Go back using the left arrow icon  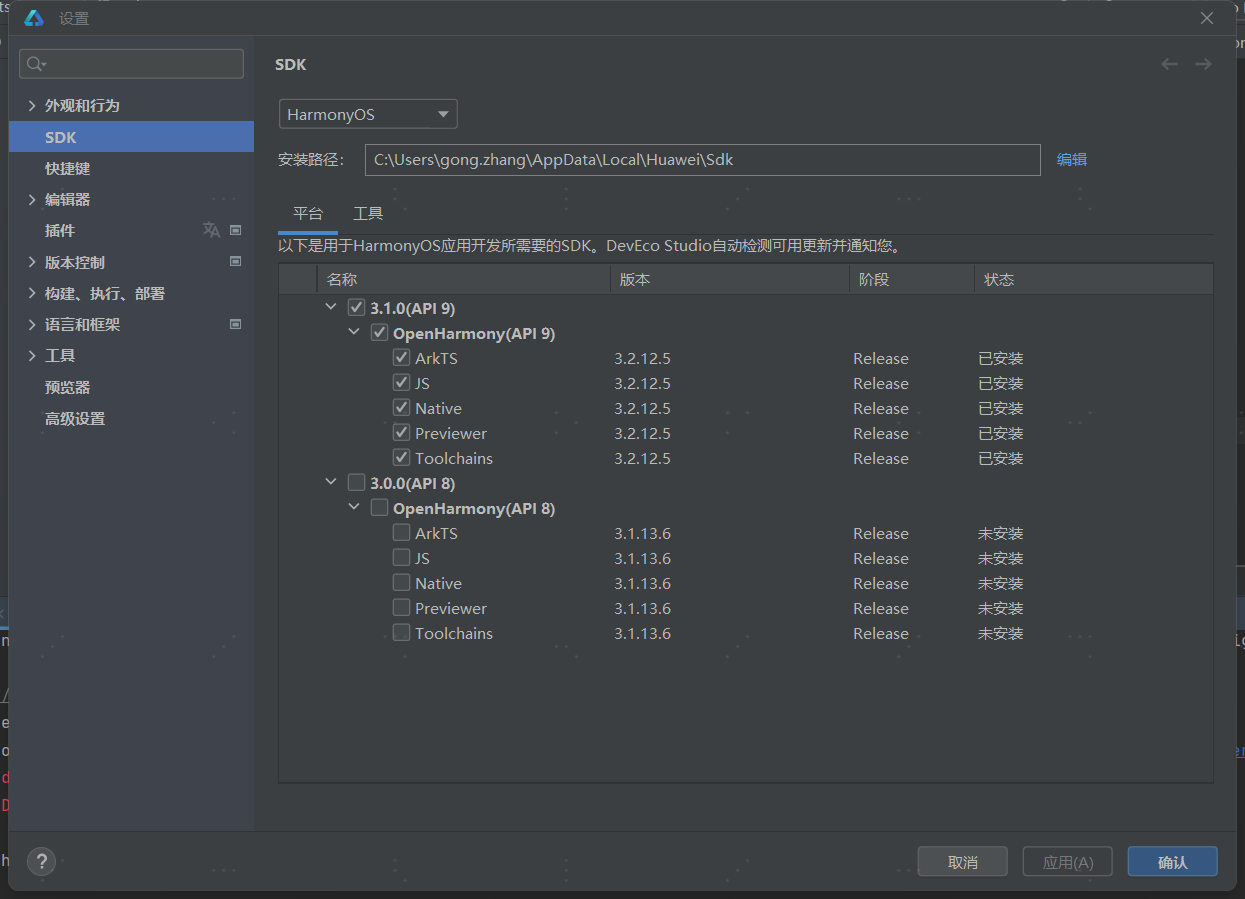click(x=1169, y=64)
